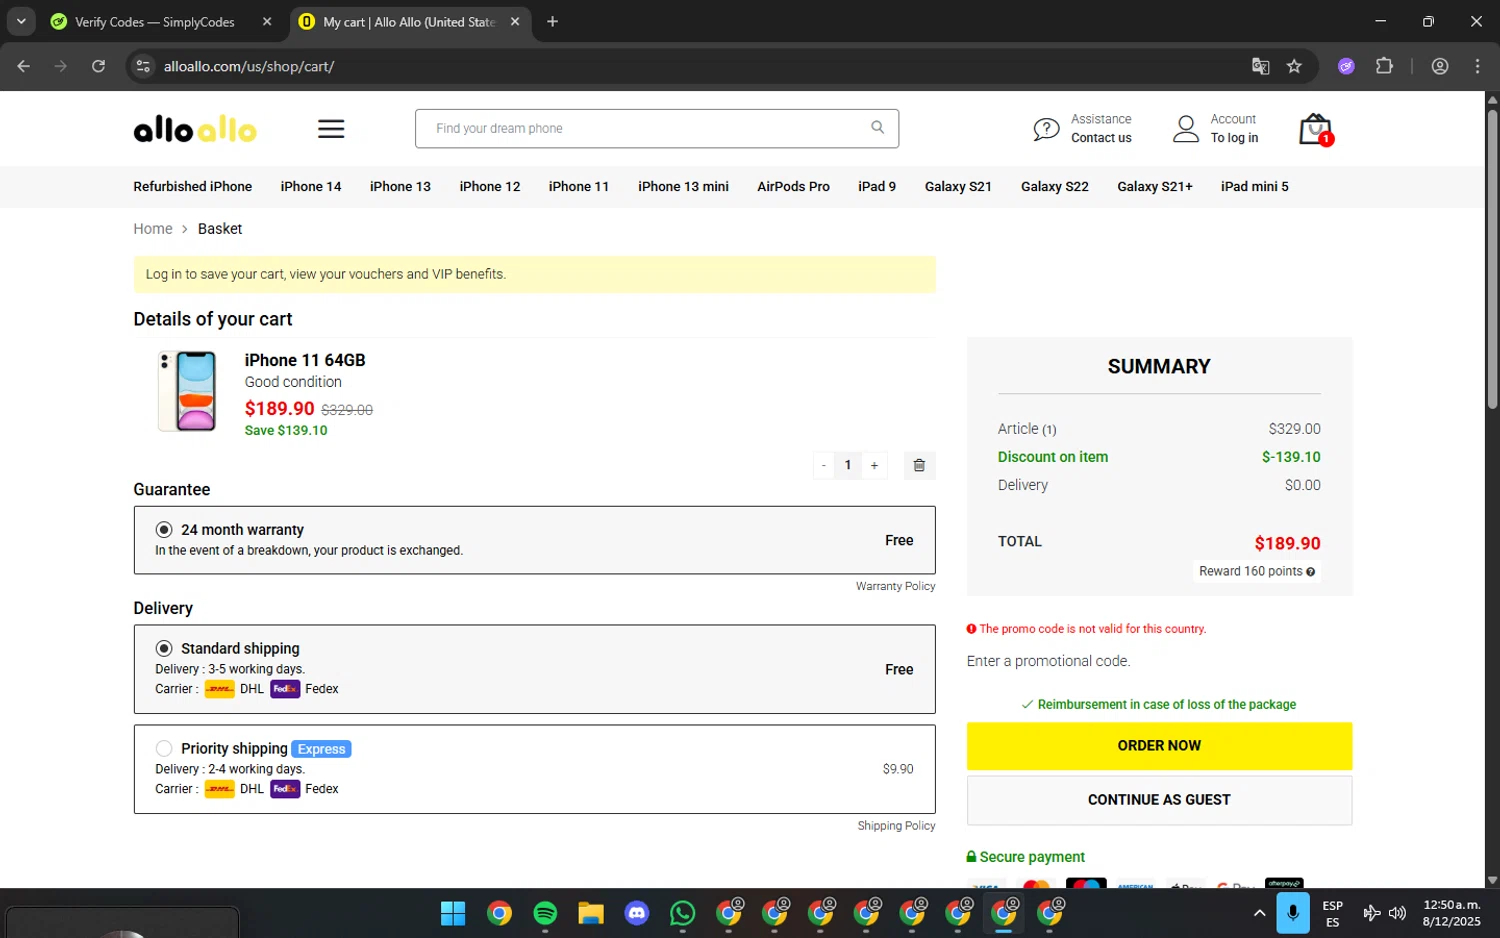1500x938 pixels.
Task: Focus the Find your dream phone search field
Action: pyautogui.click(x=656, y=128)
